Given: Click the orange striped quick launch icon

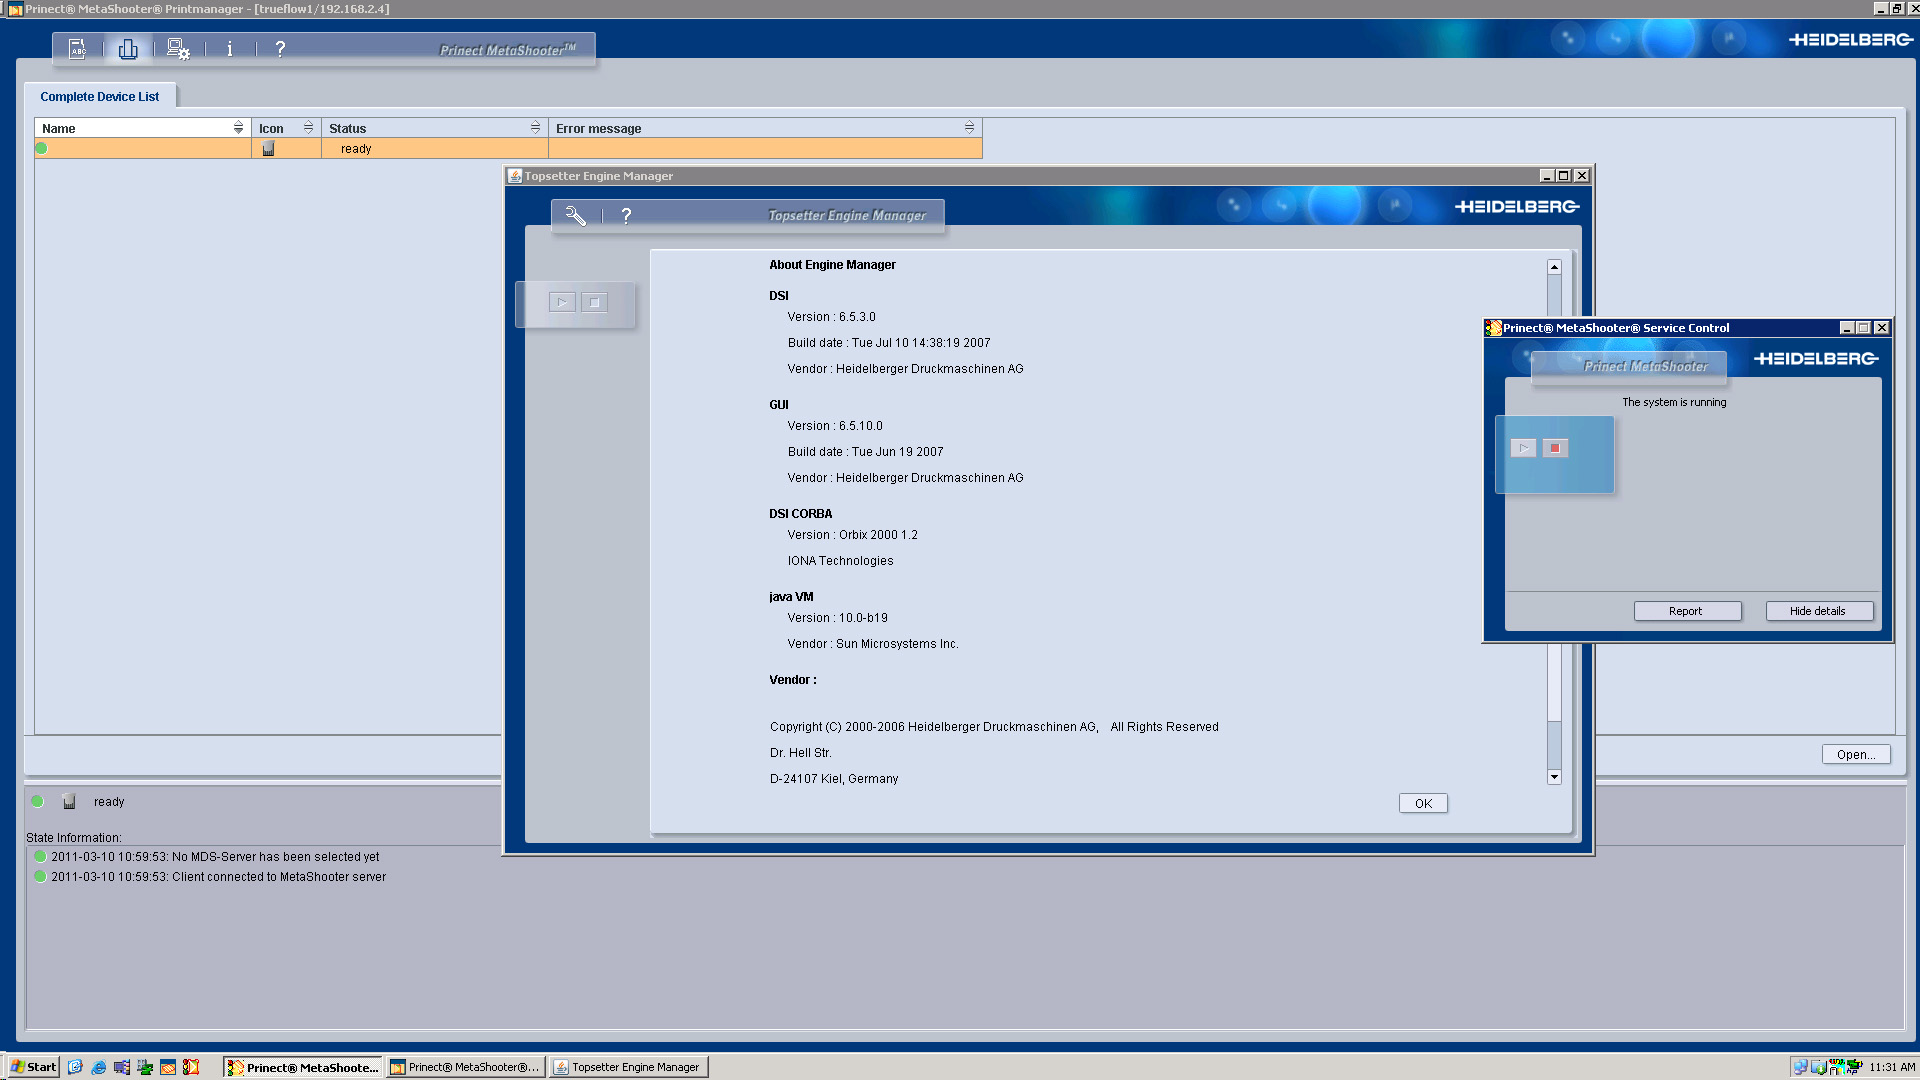Looking at the screenshot, I should [x=168, y=1067].
